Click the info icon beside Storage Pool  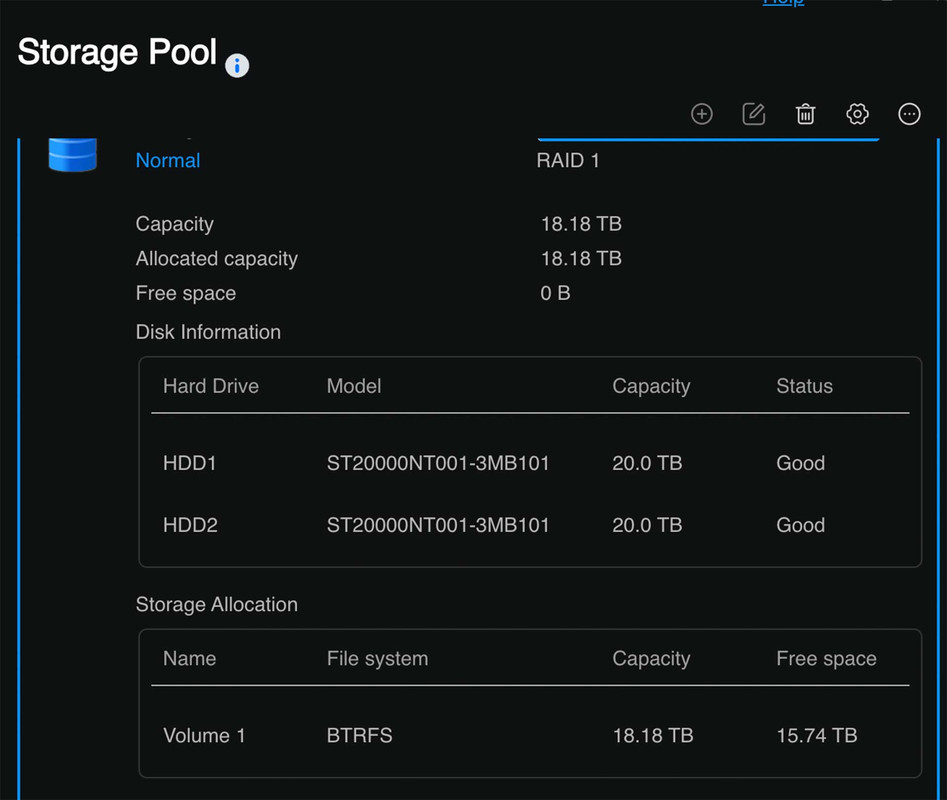point(237,65)
